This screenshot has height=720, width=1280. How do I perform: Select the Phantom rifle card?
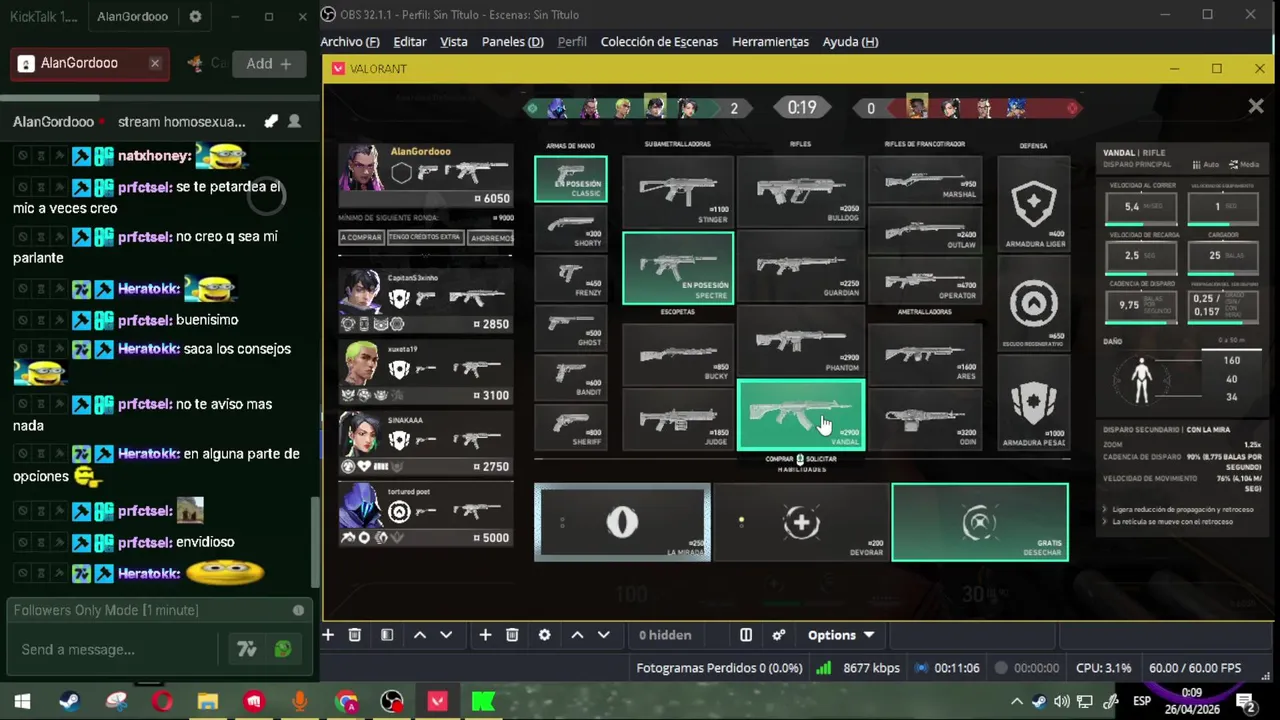click(800, 342)
